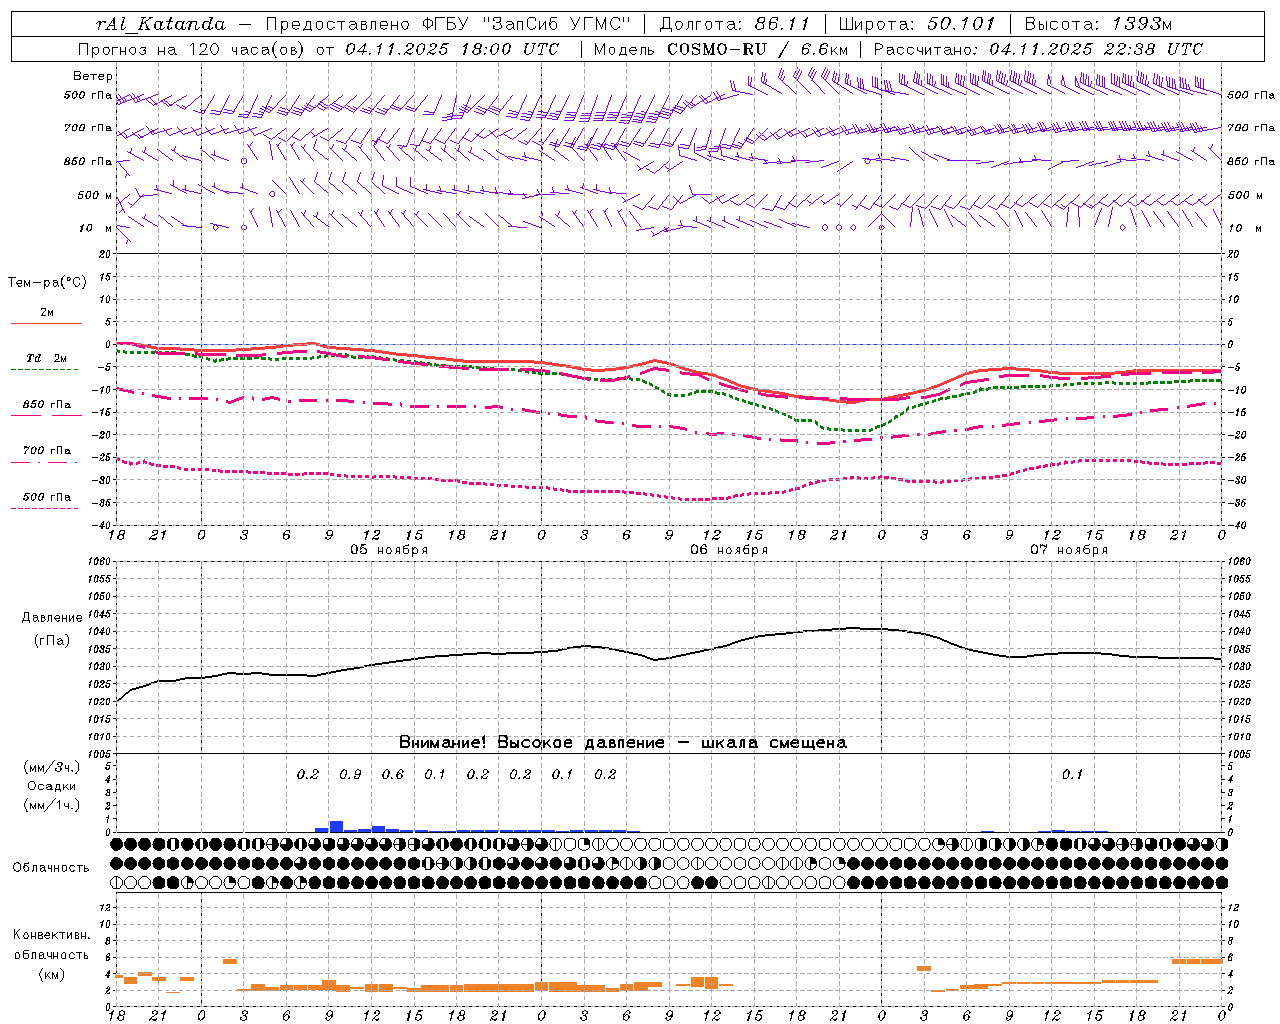The image size is (1280, 1024).
Task: Click the (мм/1ч.) precipitation unit label
Action: 52,805
